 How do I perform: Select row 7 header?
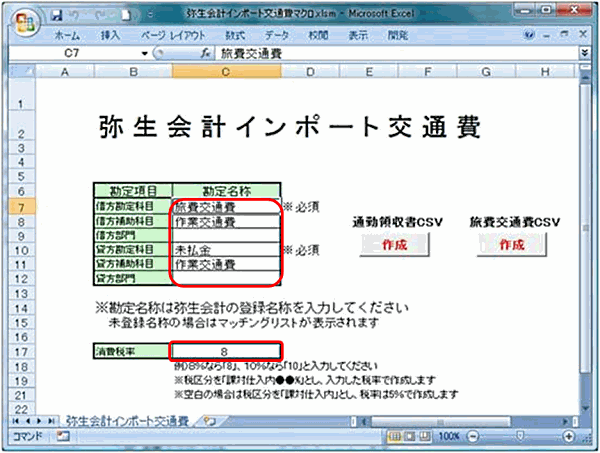tap(21, 207)
